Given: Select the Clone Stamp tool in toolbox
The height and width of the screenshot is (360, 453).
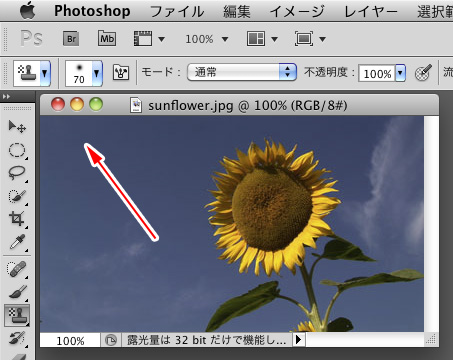Looking at the screenshot, I should (x=17, y=315).
